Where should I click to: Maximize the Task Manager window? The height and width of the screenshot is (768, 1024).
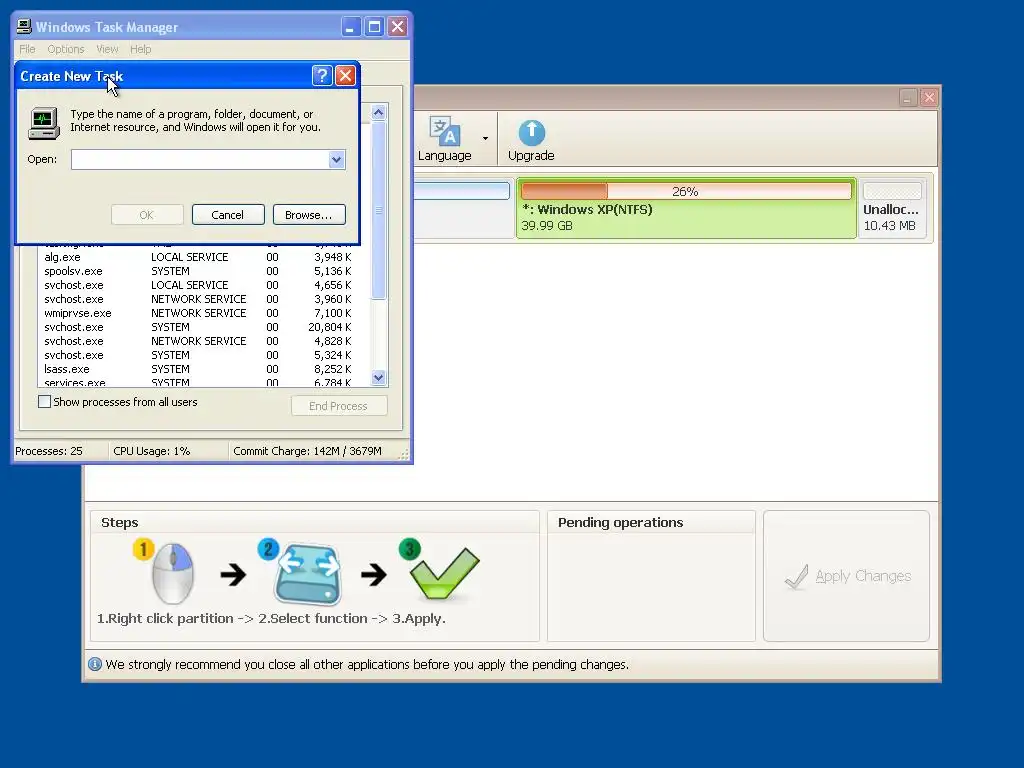(374, 27)
